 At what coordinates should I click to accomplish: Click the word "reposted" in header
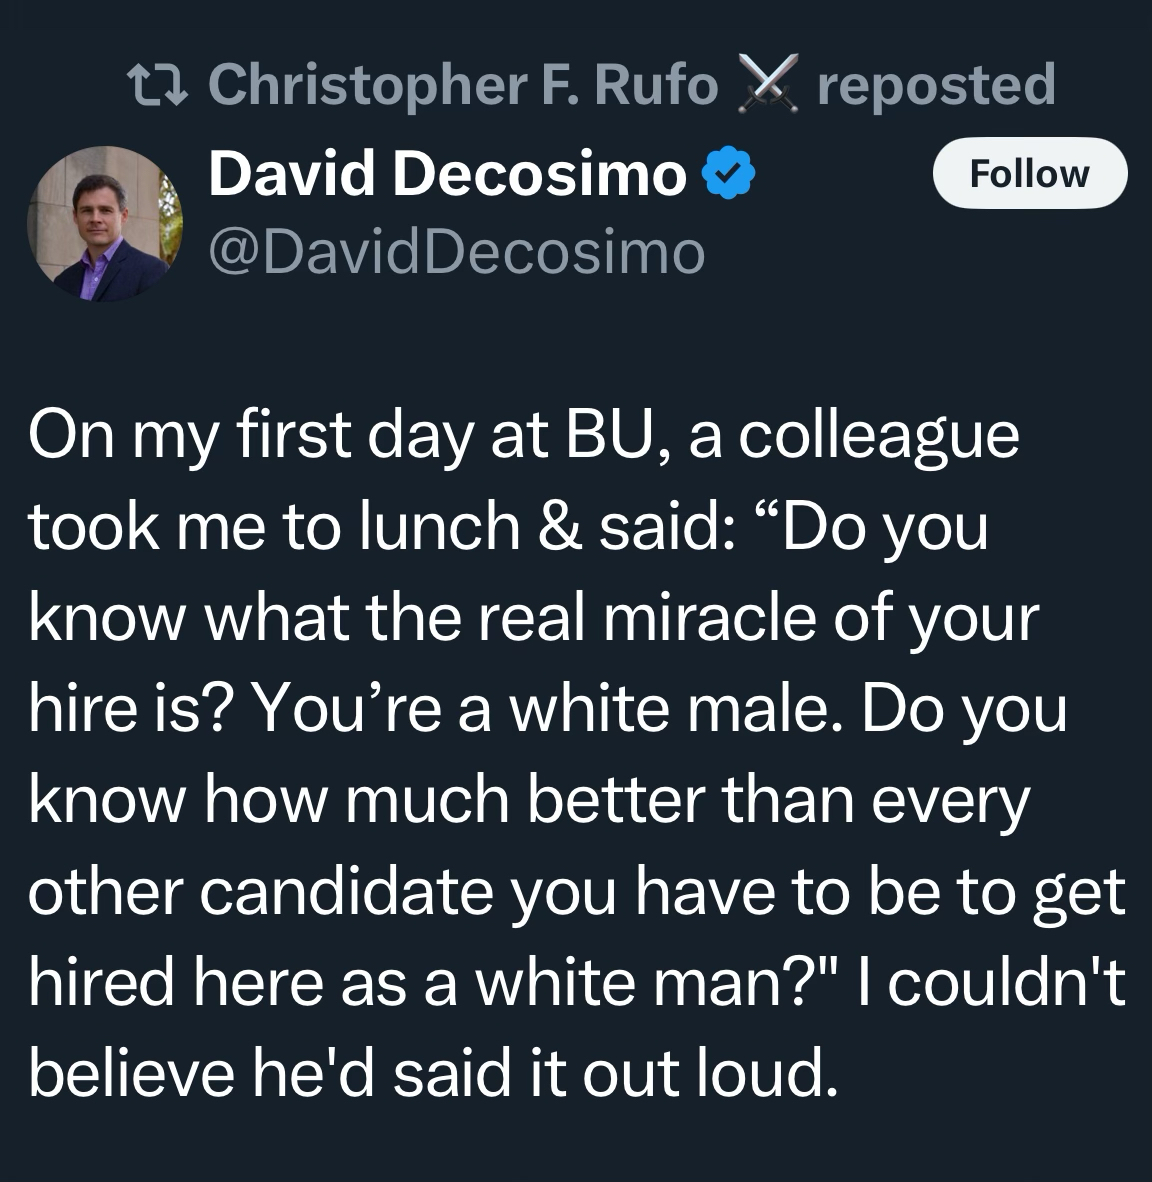(936, 84)
